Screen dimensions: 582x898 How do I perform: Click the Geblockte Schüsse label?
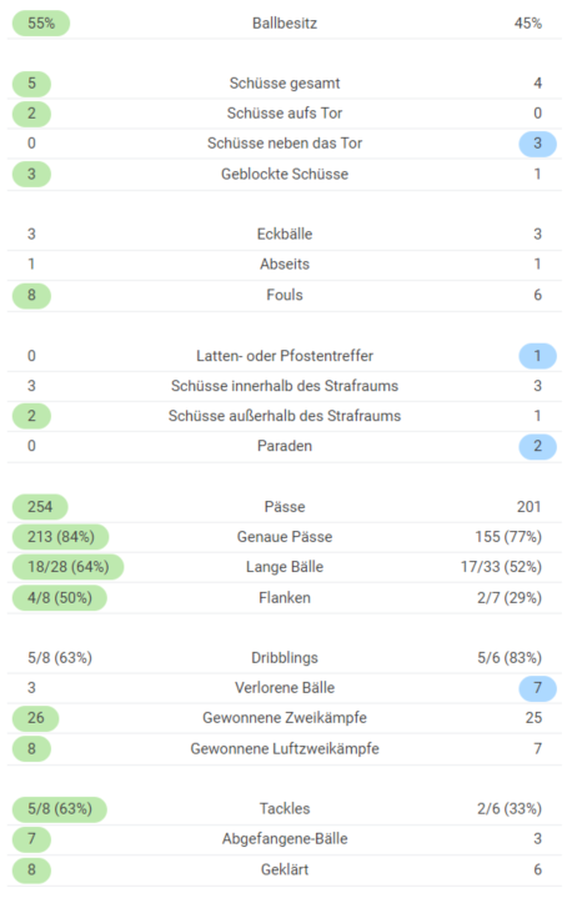tap(285, 174)
